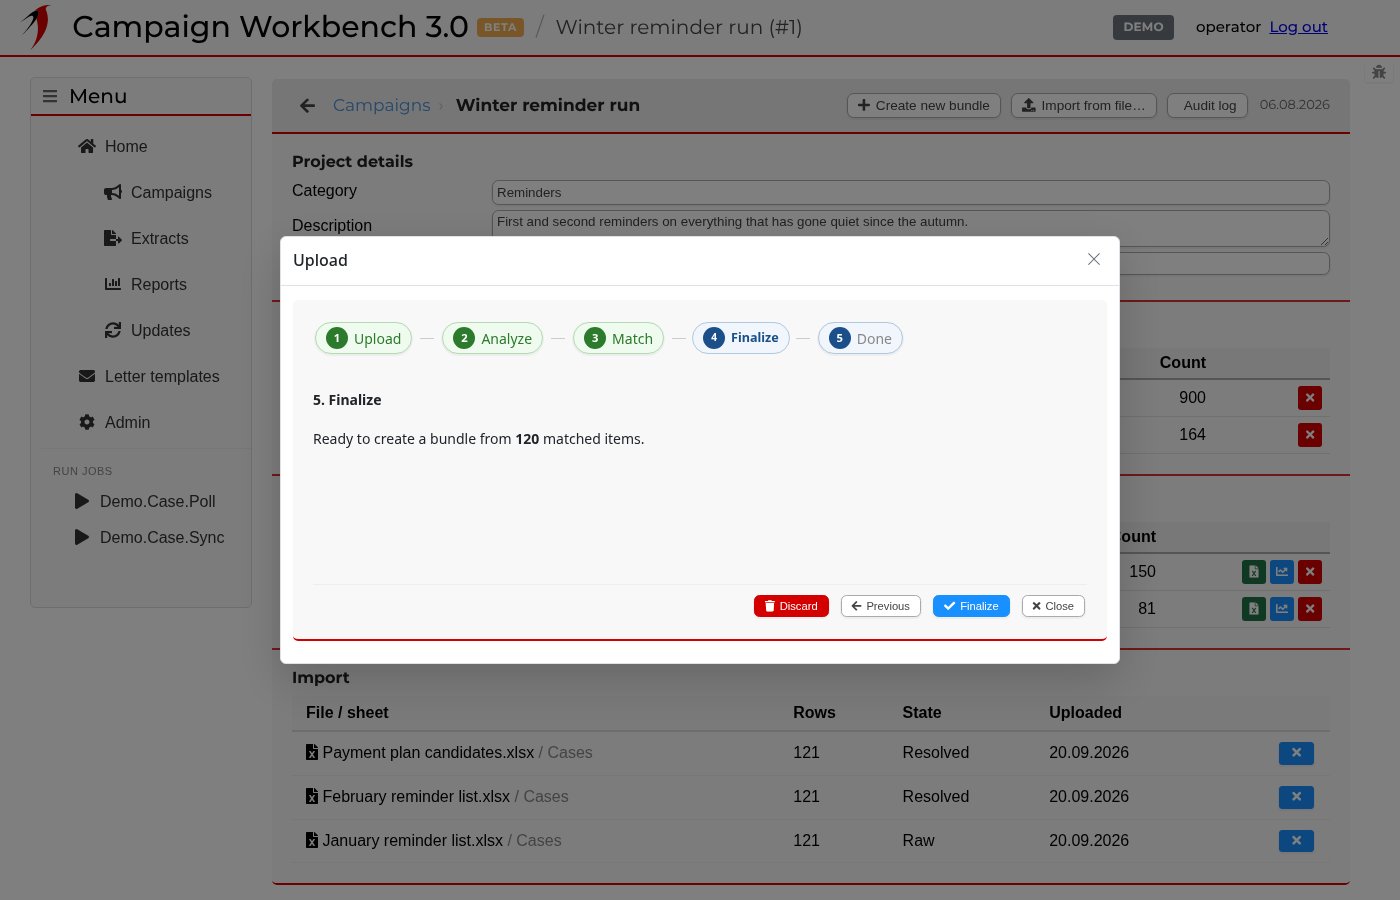Select wizard step 4 Finalize

pyautogui.click(x=741, y=338)
